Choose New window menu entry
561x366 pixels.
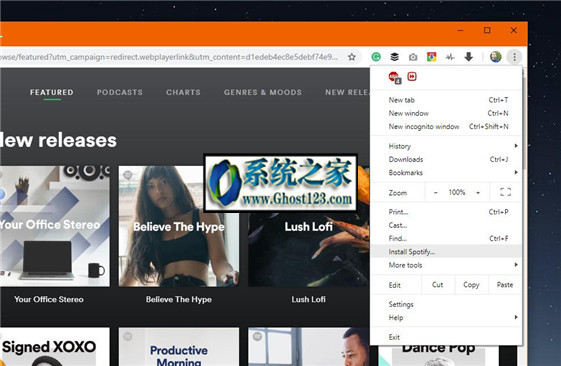(446, 113)
